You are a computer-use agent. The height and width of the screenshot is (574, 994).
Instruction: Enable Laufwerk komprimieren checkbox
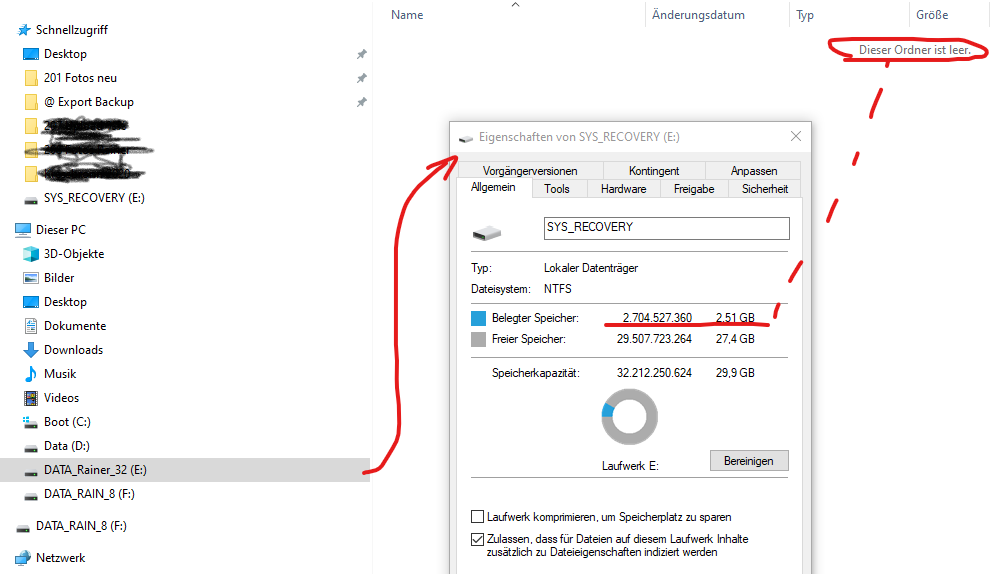[478, 517]
